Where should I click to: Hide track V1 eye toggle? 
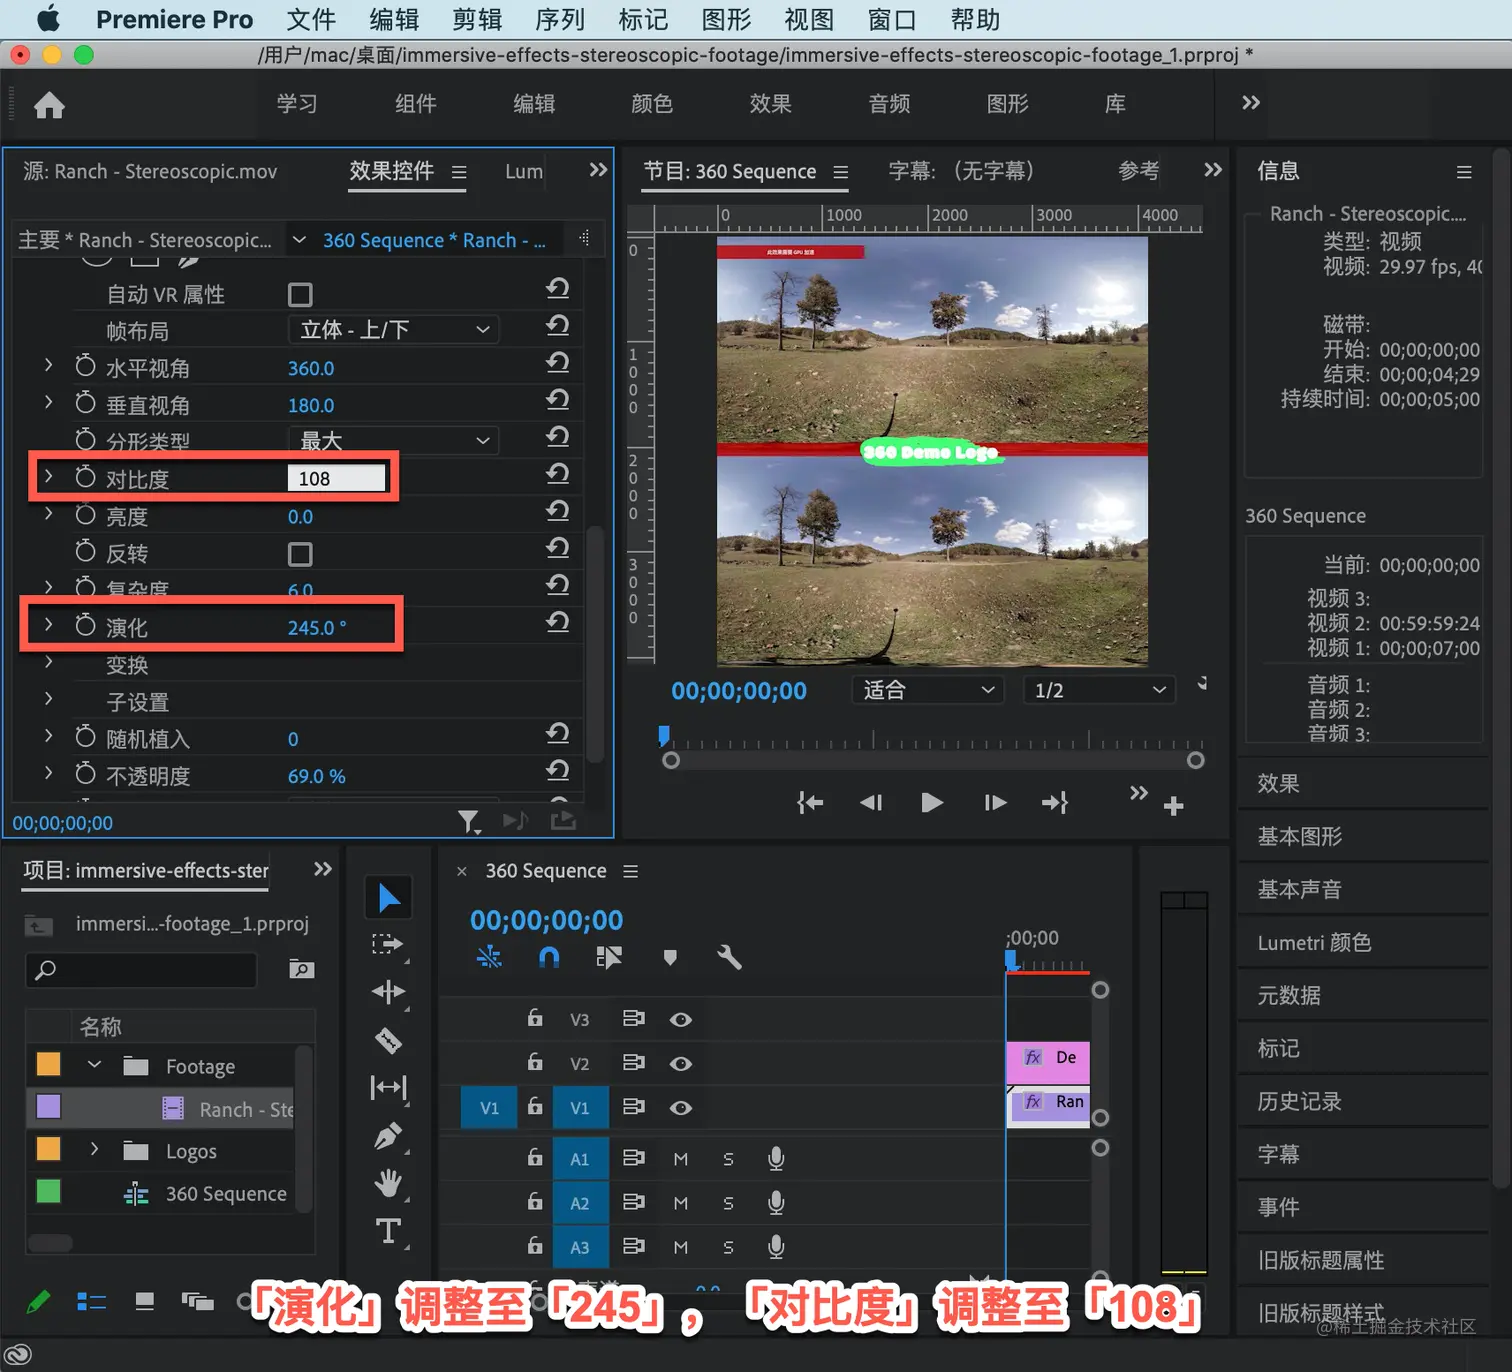[x=681, y=1108]
